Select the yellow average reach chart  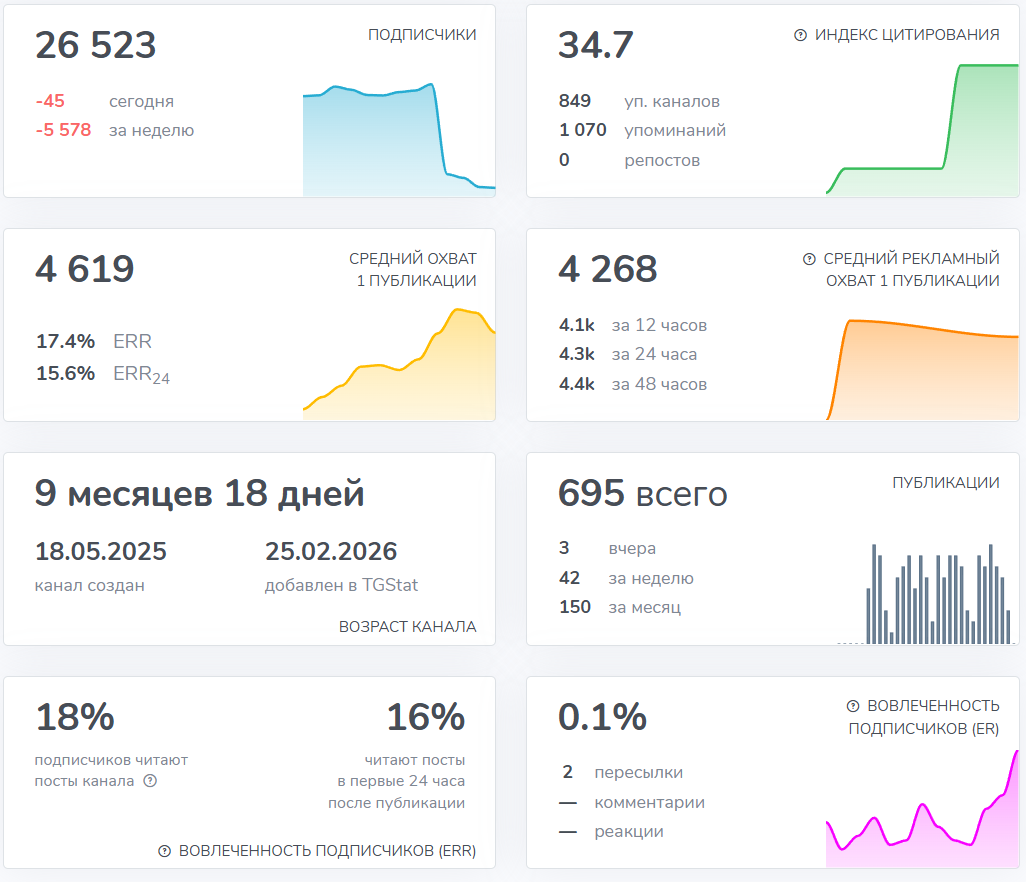pos(398,370)
